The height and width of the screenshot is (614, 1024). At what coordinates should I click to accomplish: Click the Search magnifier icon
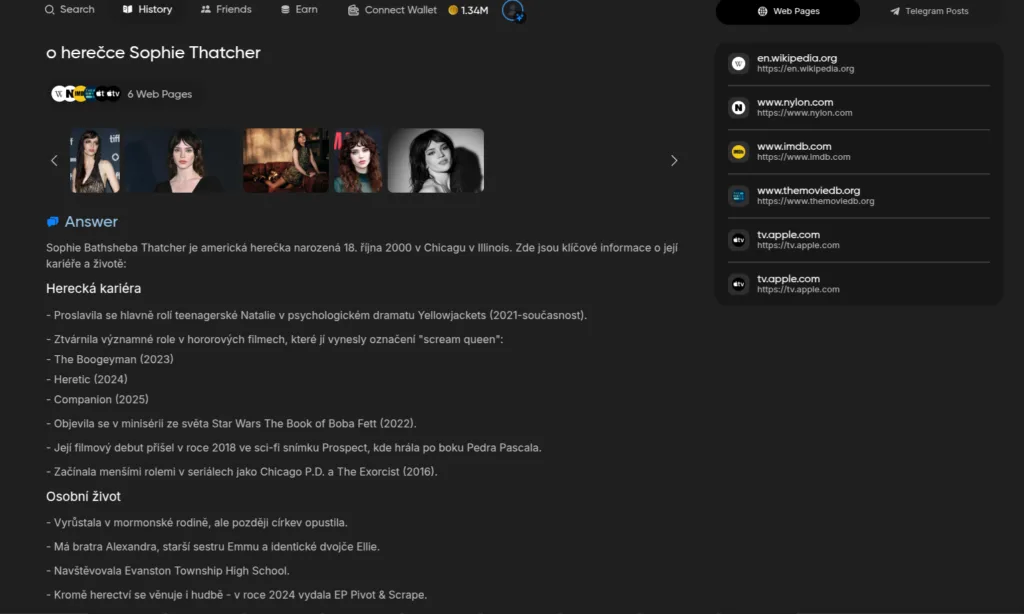click(x=50, y=10)
